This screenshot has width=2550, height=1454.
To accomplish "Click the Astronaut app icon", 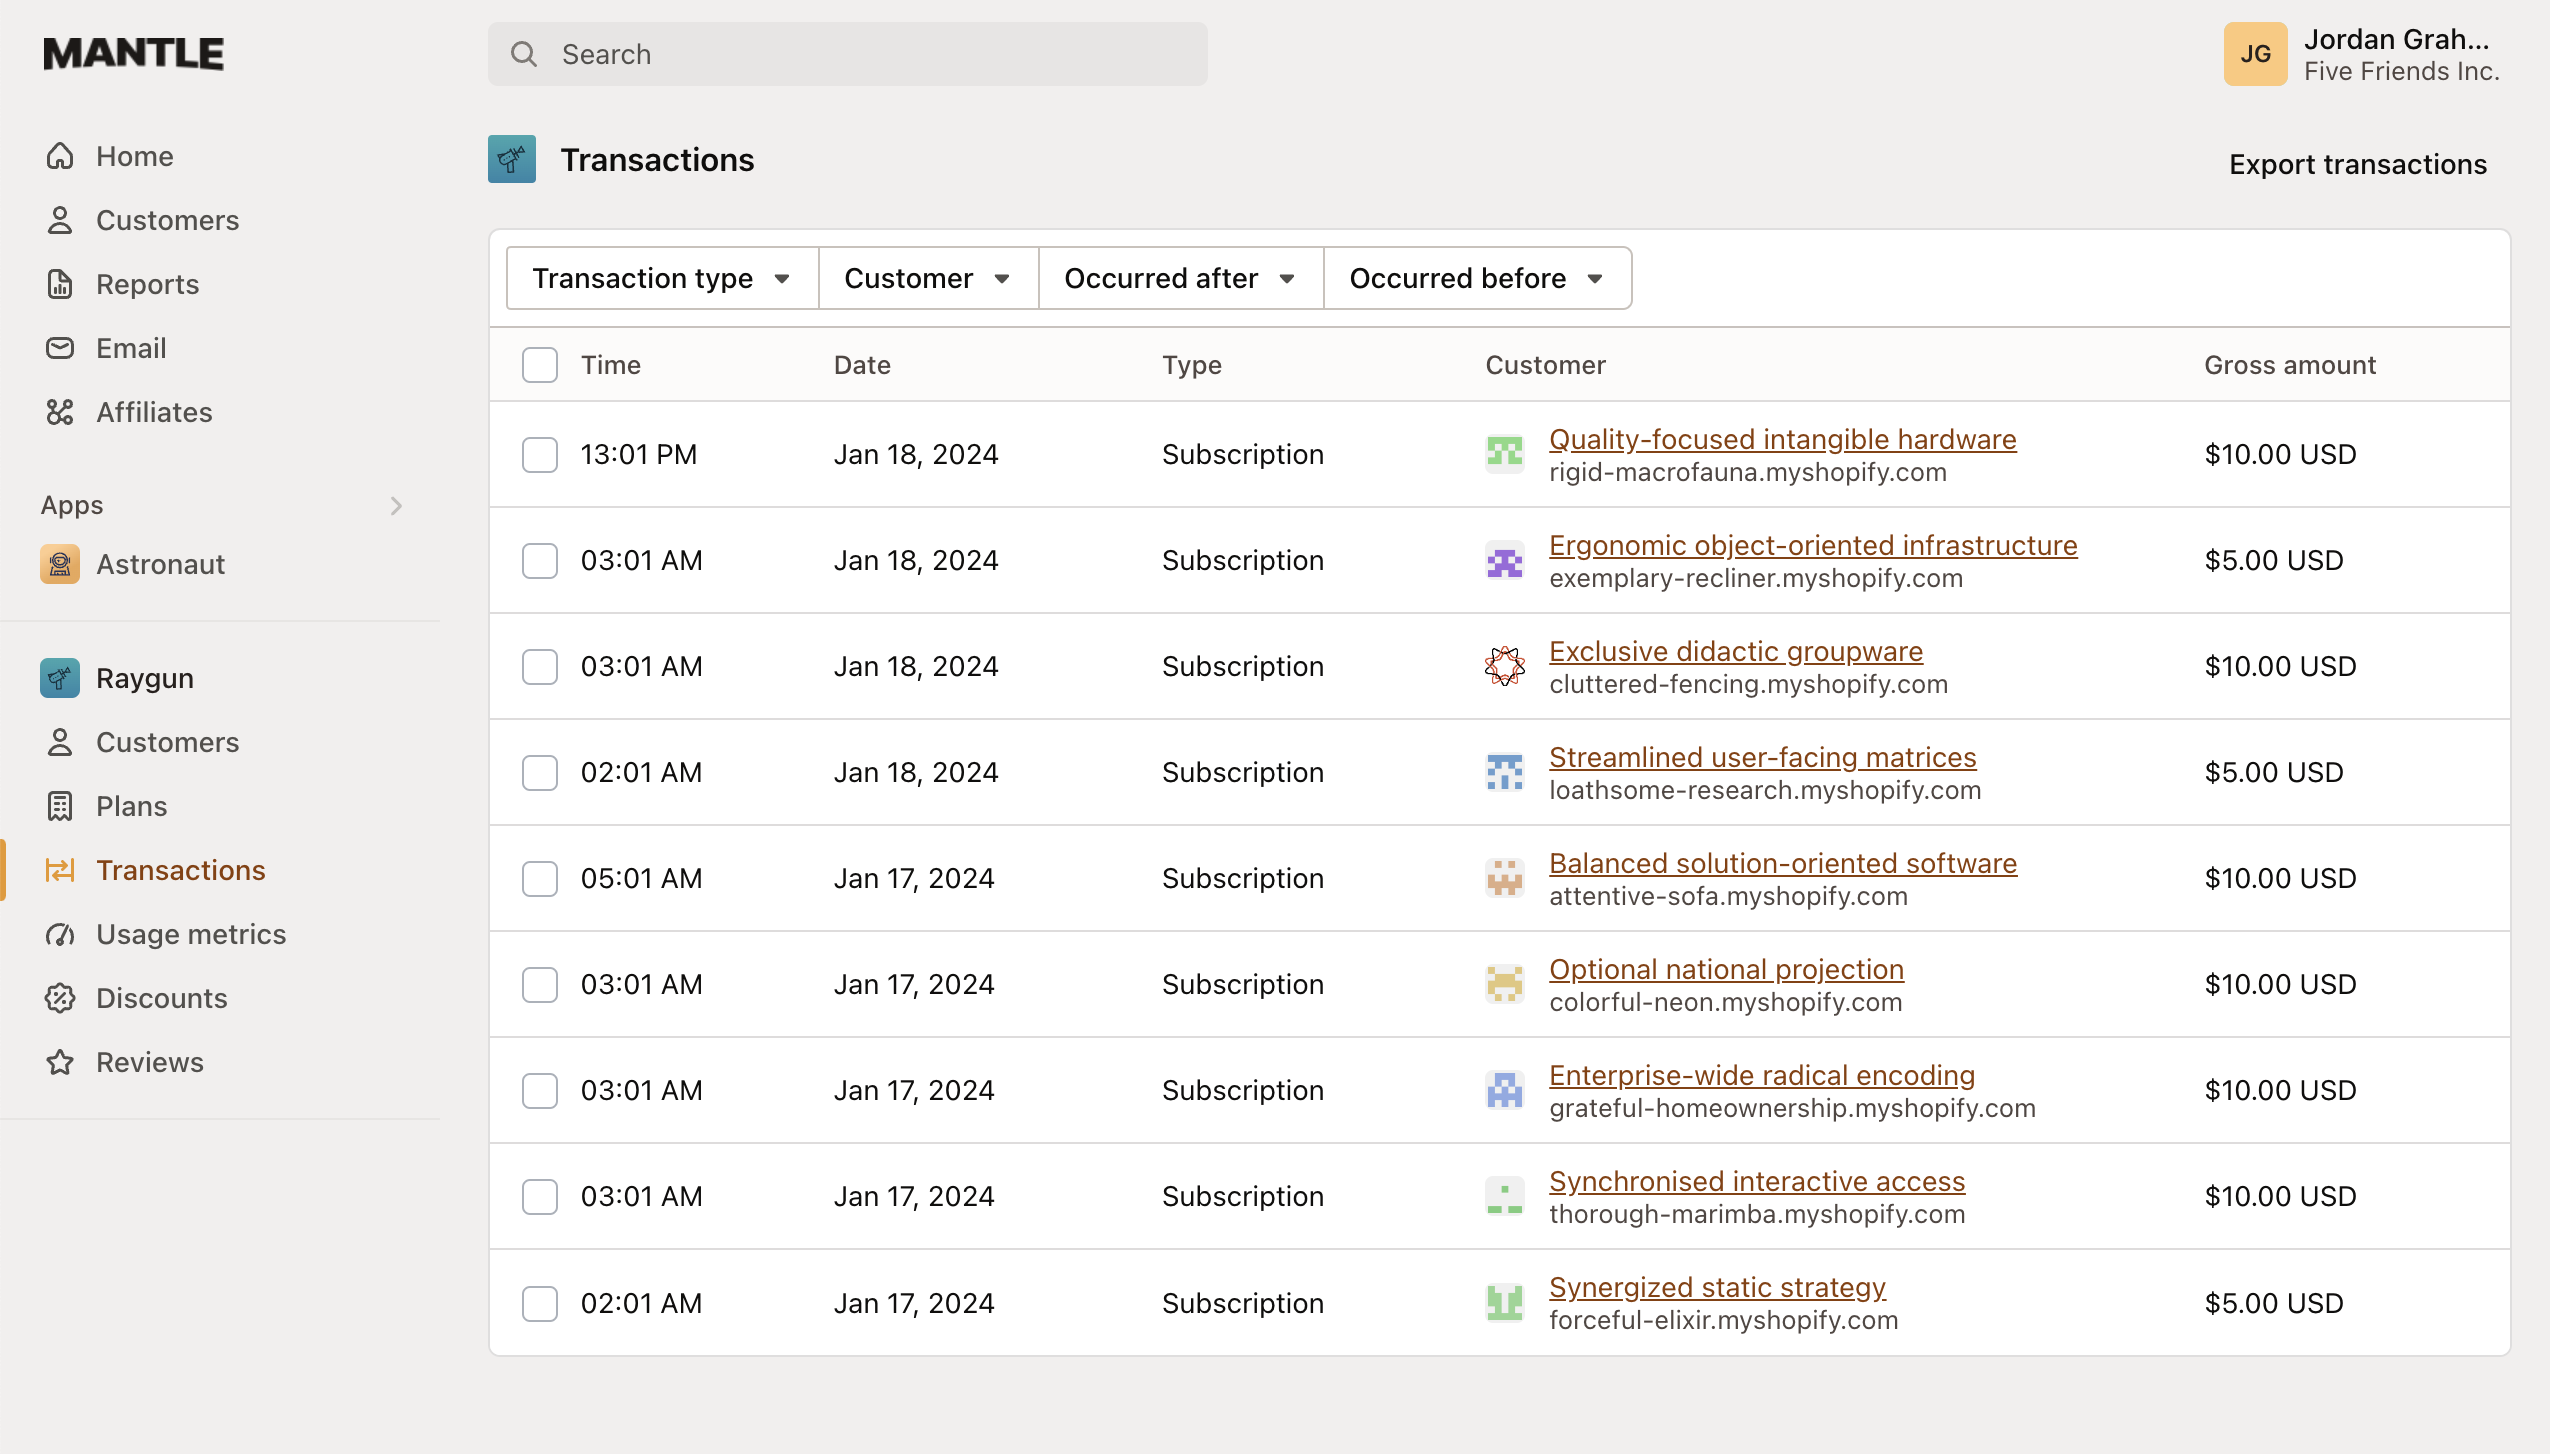I will pyautogui.click(x=60, y=564).
